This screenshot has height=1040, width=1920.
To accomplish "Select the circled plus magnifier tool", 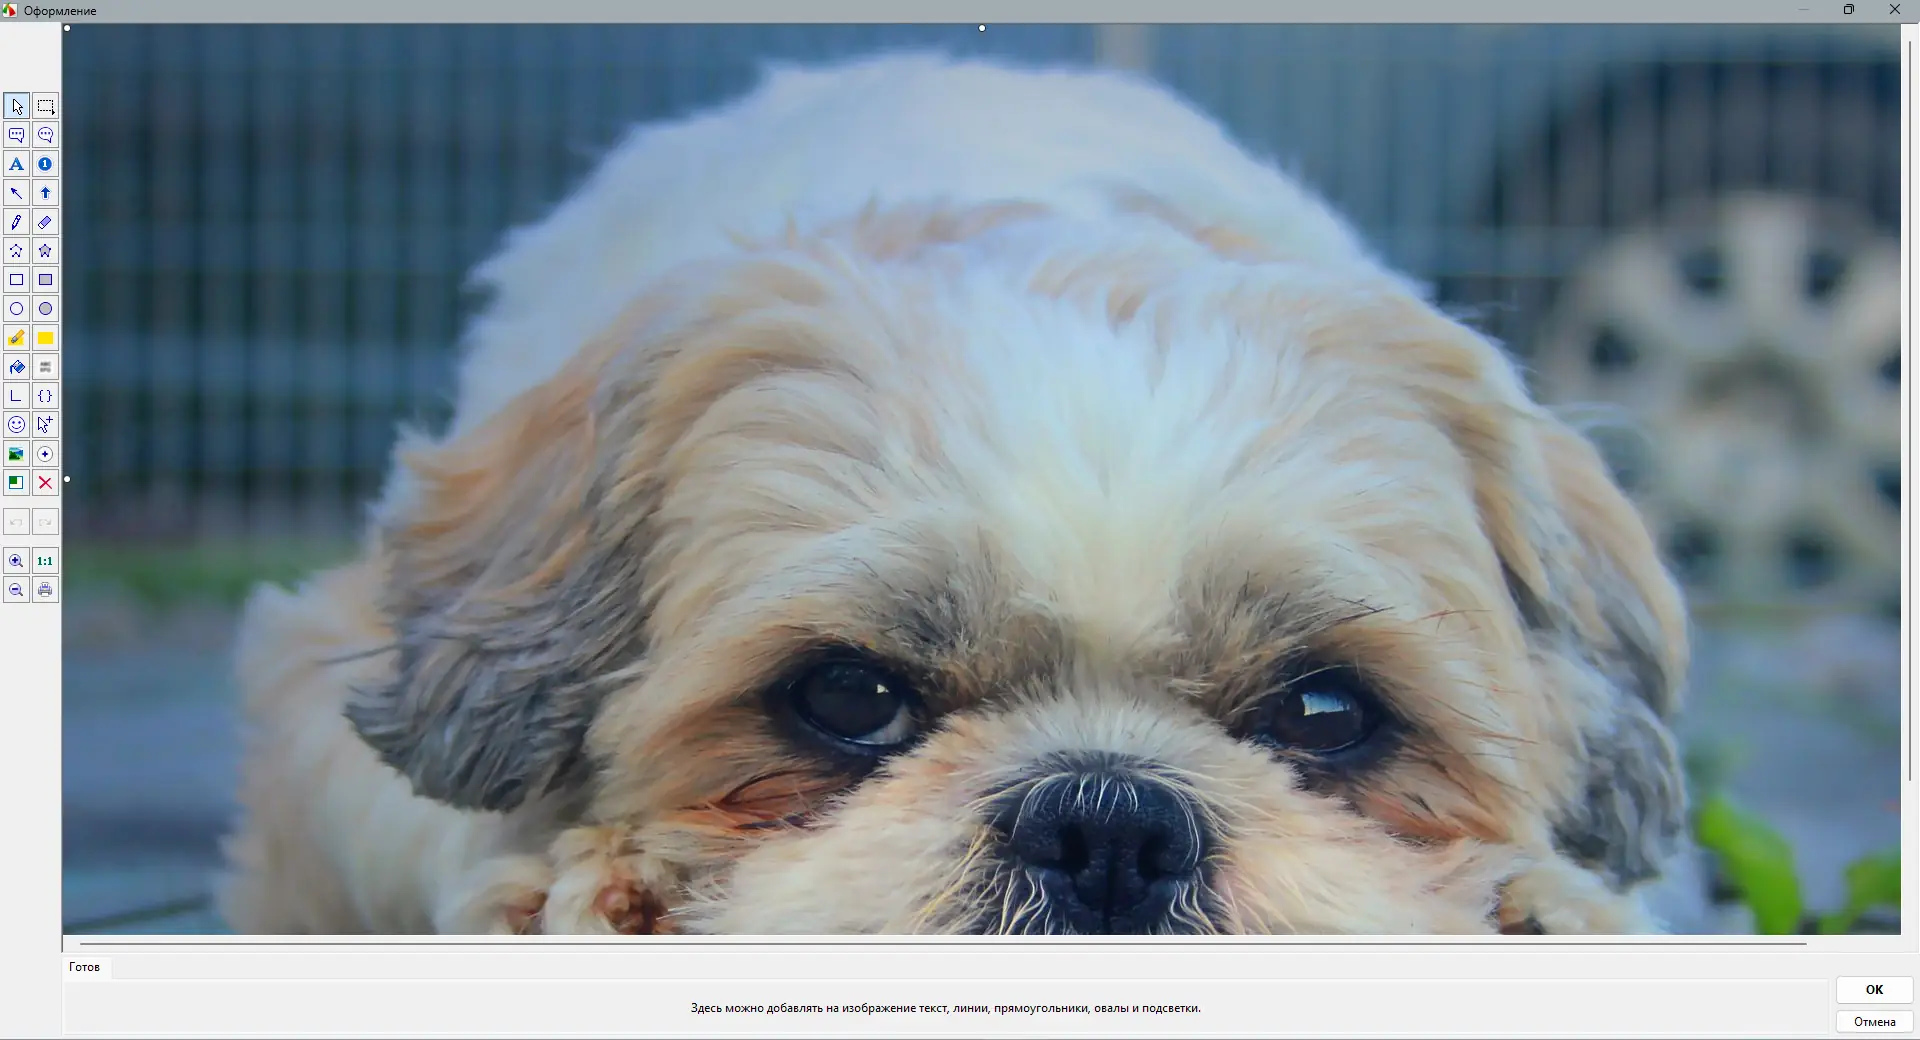I will coord(45,454).
